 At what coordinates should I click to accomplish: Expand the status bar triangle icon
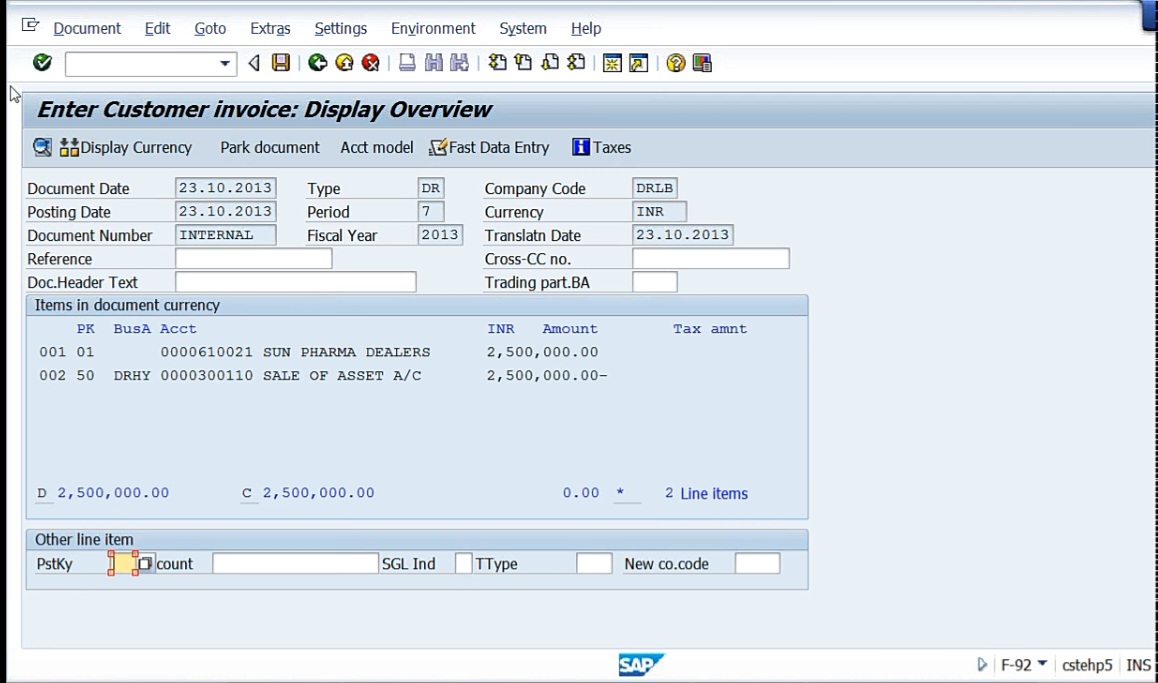click(981, 665)
